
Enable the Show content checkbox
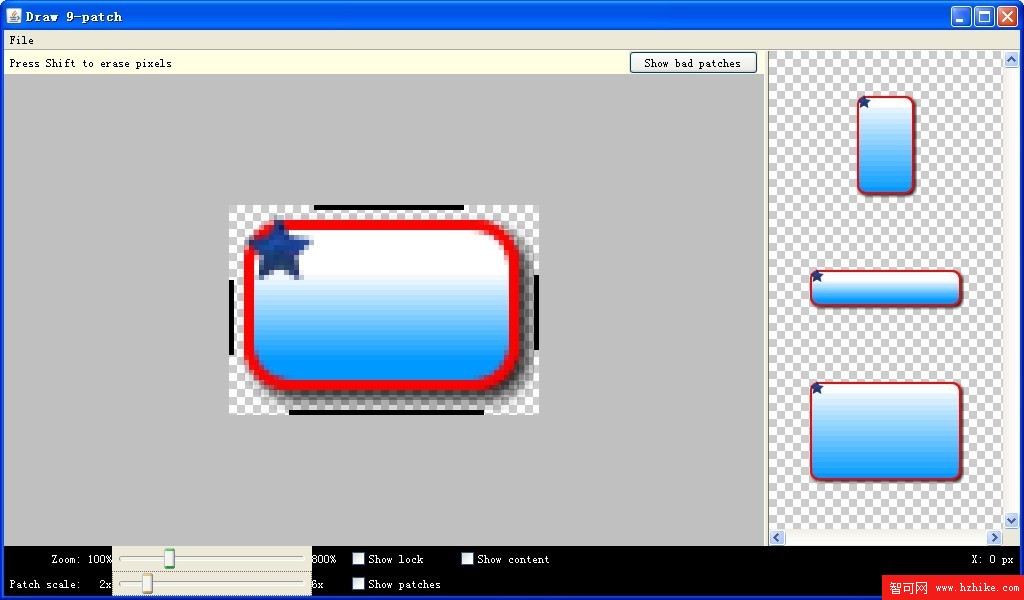[x=468, y=559]
